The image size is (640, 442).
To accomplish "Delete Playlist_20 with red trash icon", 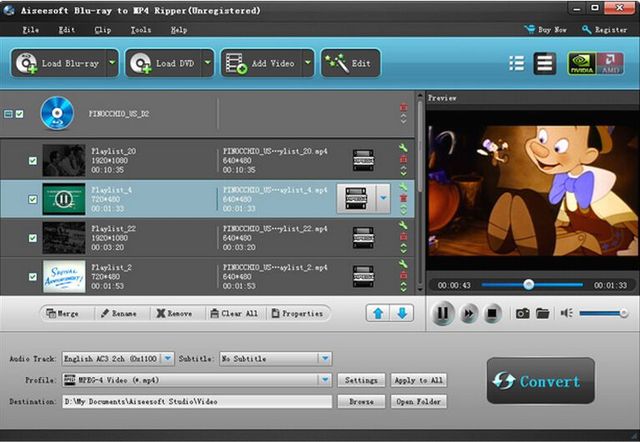I will [403, 159].
